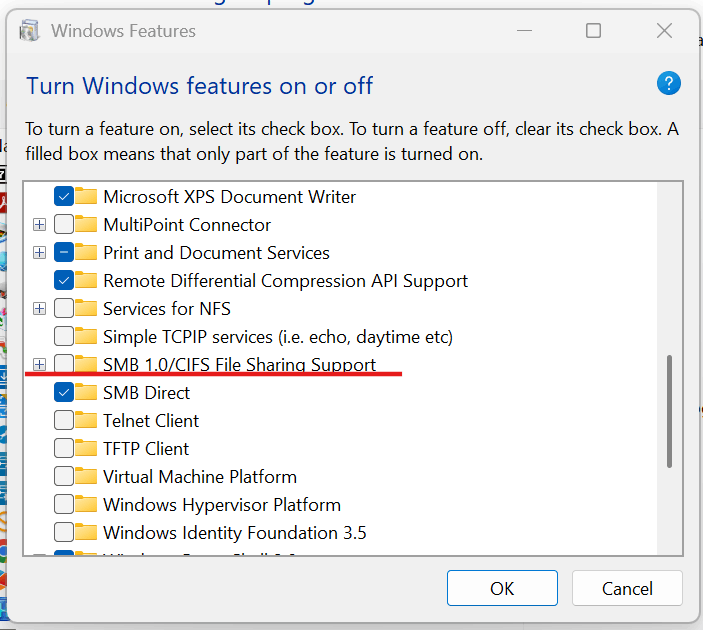Click the Remote Differential Compression folder icon
This screenshot has width=703, height=630.
click(x=86, y=280)
